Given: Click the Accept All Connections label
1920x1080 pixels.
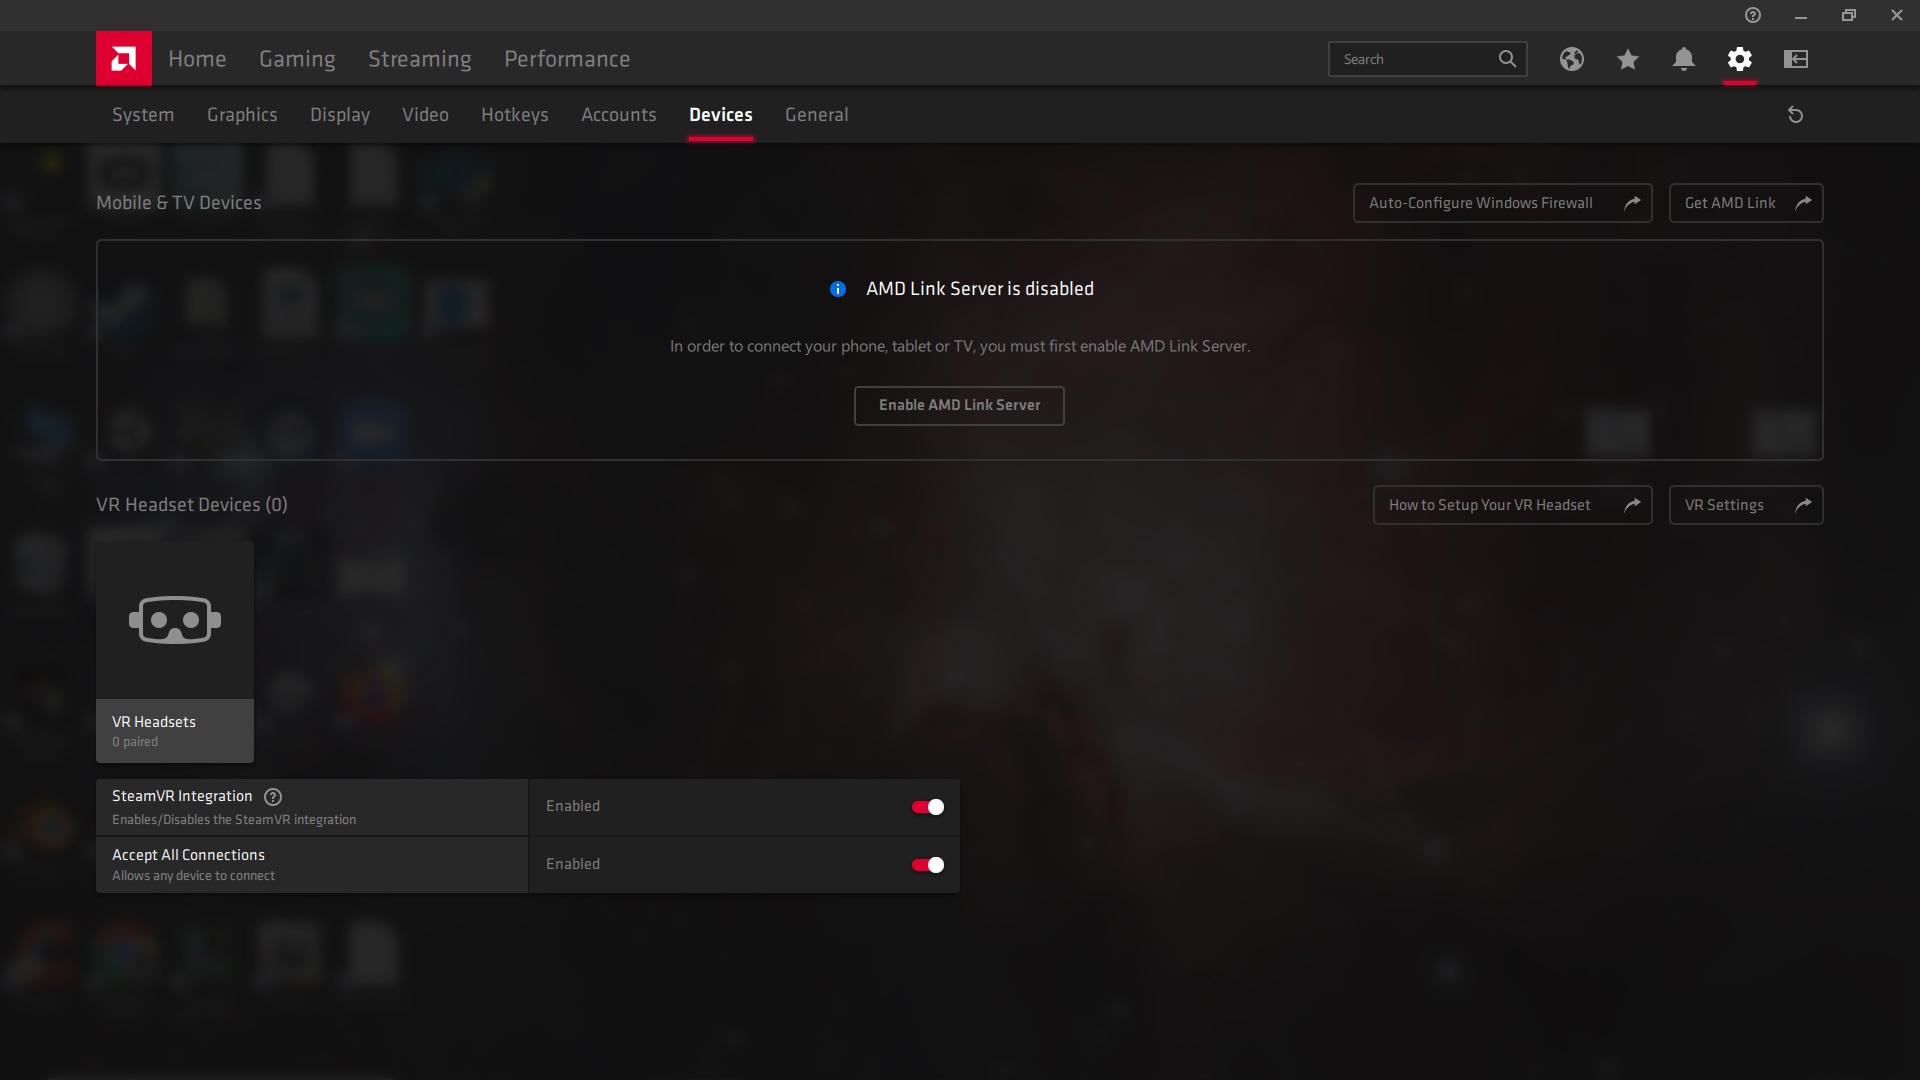Looking at the screenshot, I should coord(188,855).
